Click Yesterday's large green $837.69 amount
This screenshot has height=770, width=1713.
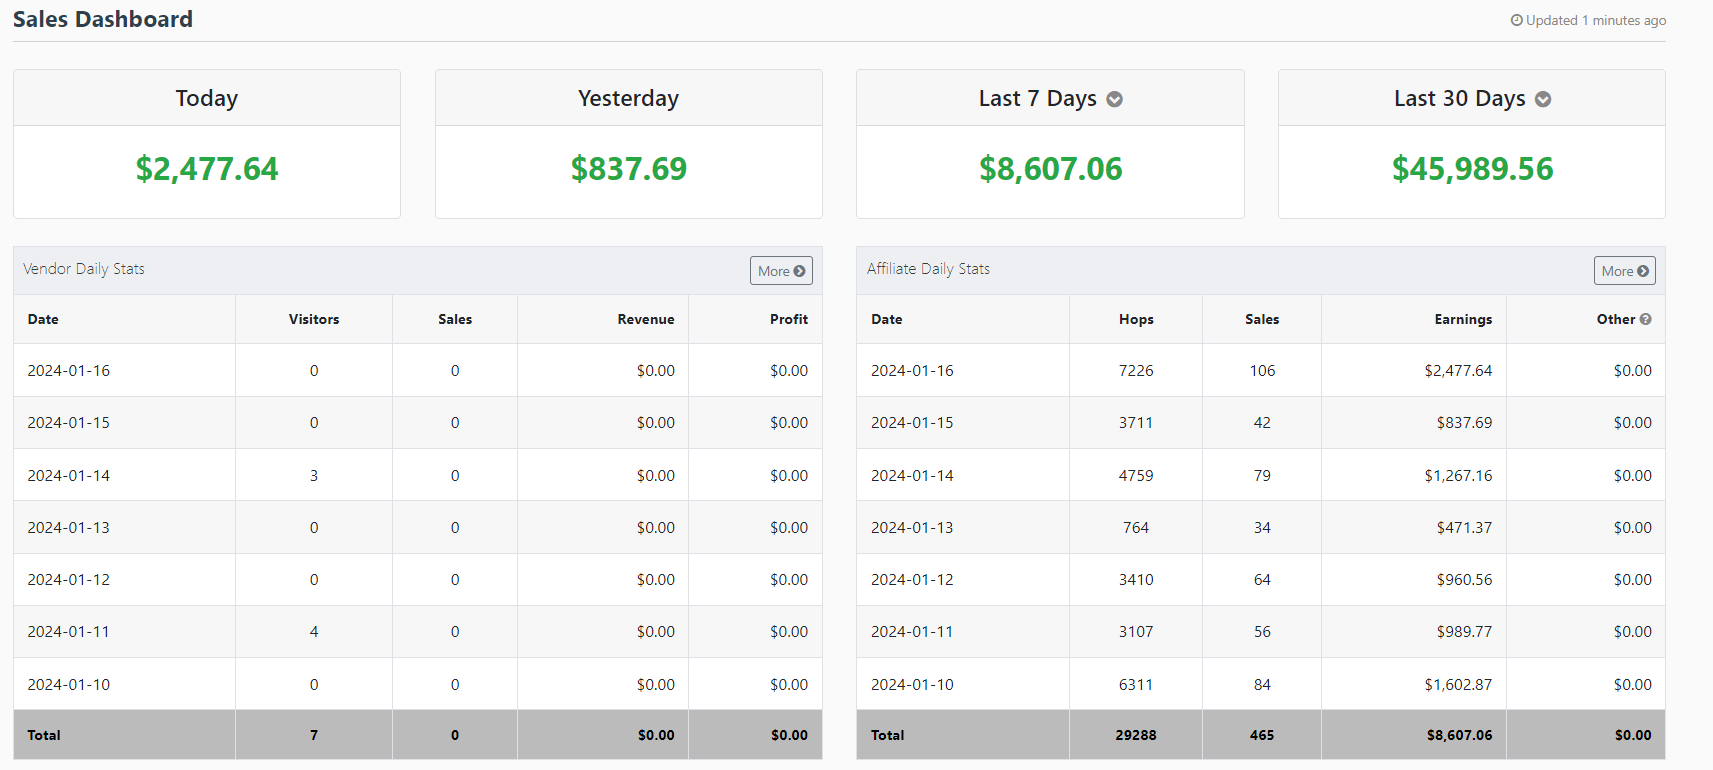(628, 169)
